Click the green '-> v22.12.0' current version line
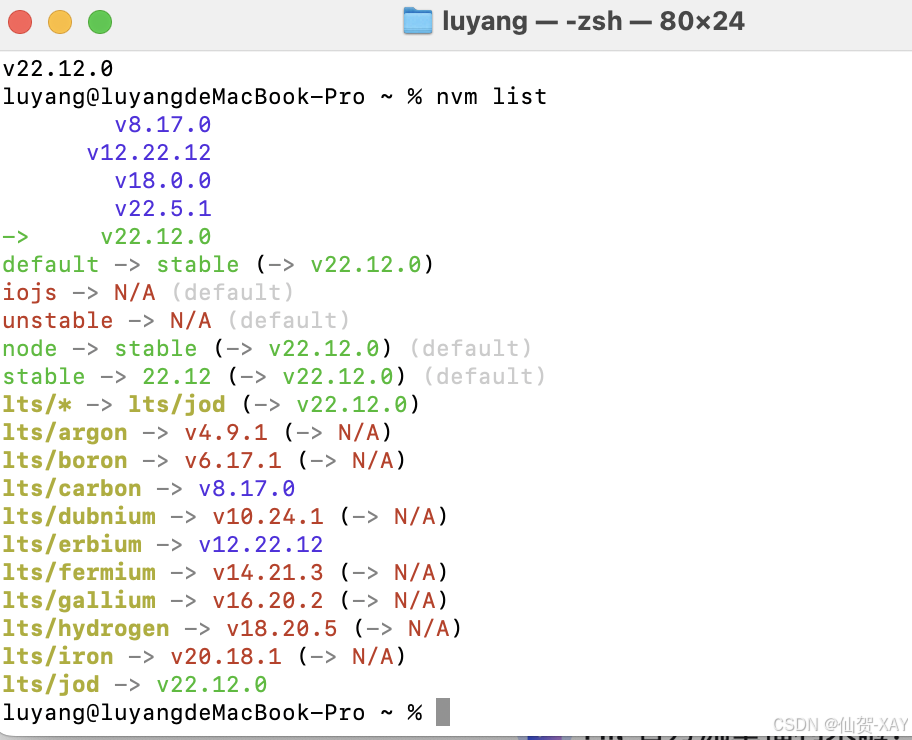This screenshot has width=912, height=740. (x=107, y=237)
